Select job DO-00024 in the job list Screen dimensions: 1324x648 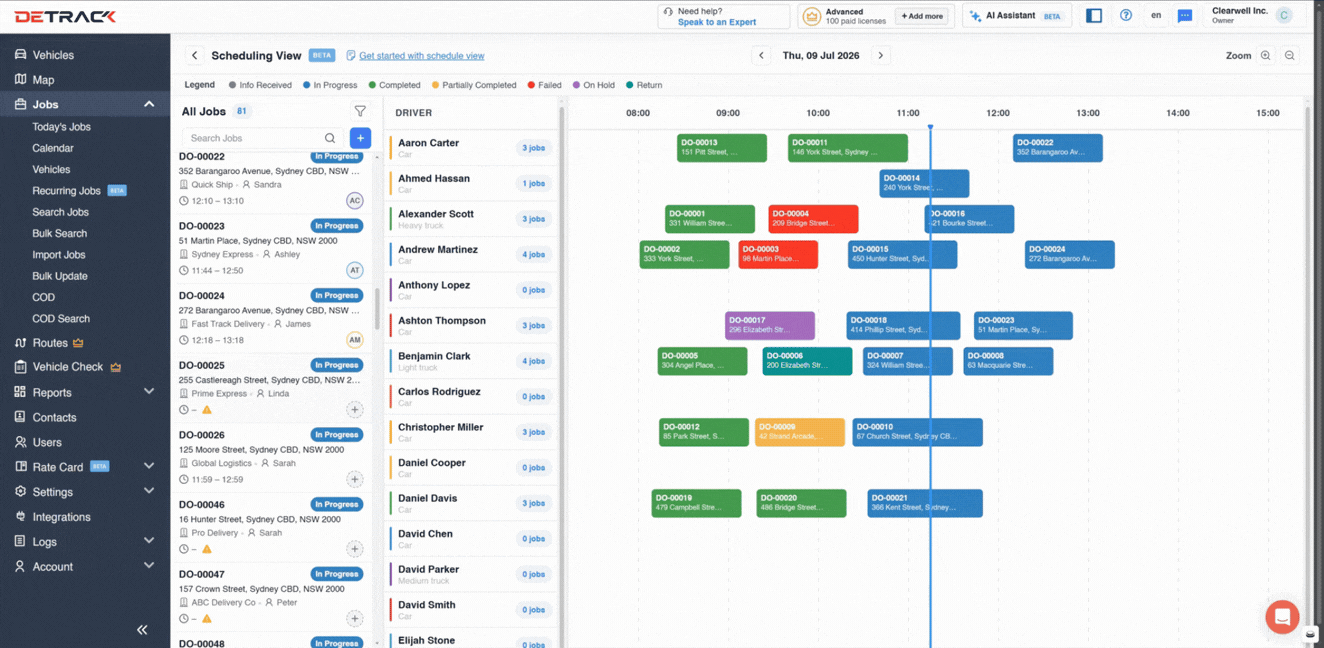click(x=271, y=318)
